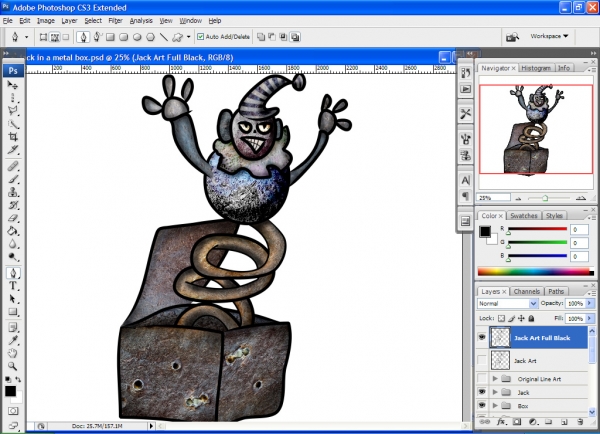Click Add a layer style fx icon
Viewport: 600px width, 434px height.
point(501,422)
